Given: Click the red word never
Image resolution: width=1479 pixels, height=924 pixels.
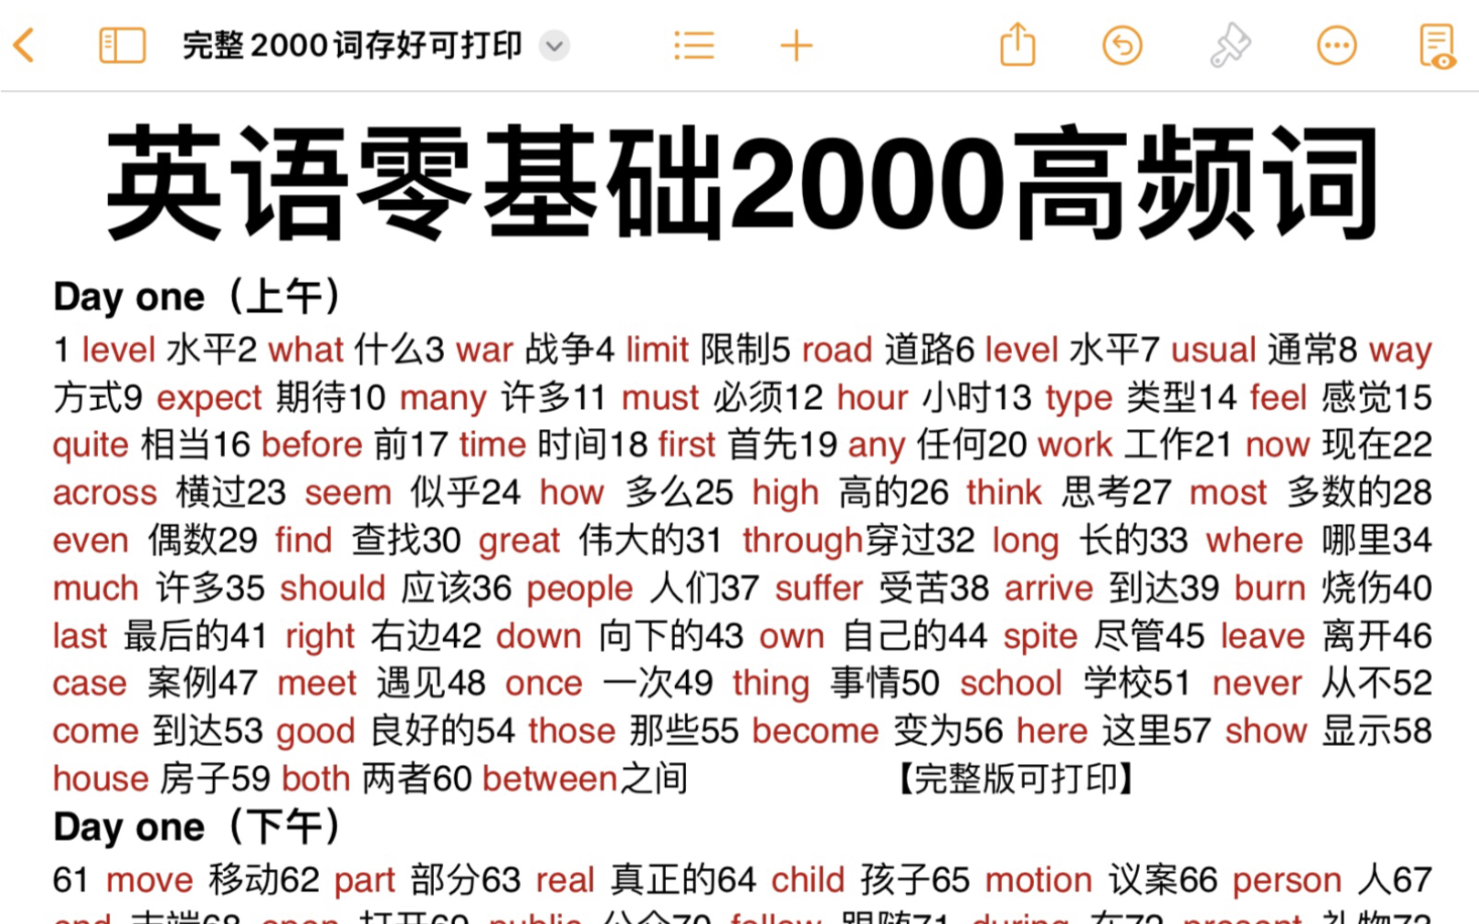Looking at the screenshot, I should 1256,683.
